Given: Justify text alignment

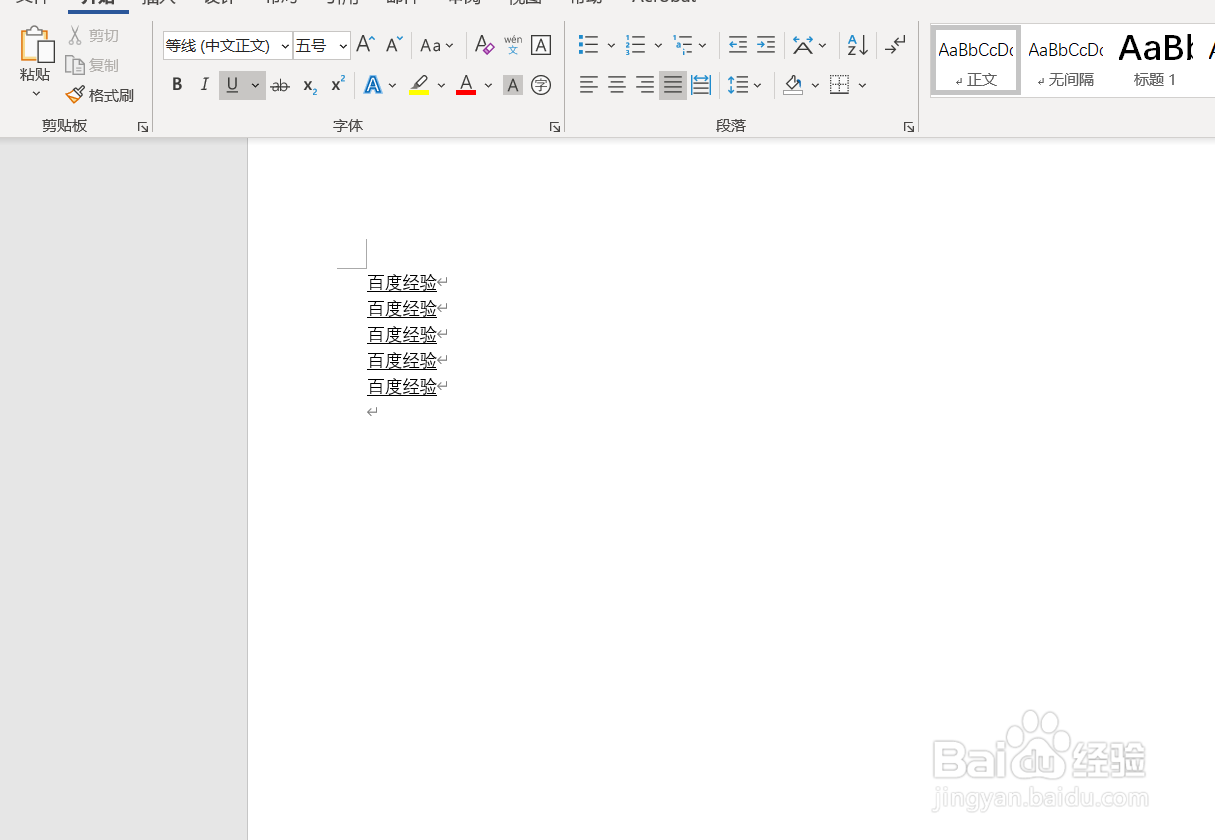Looking at the screenshot, I should [673, 85].
